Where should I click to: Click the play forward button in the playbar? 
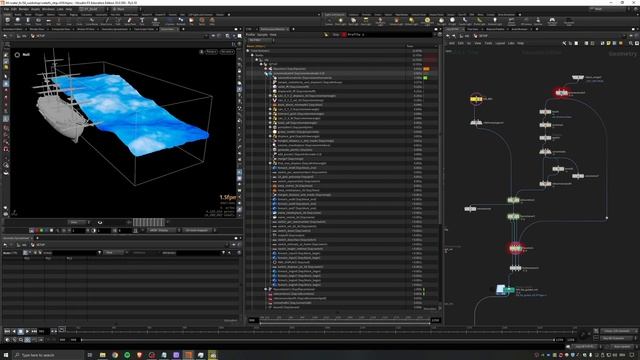click(27, 331)
